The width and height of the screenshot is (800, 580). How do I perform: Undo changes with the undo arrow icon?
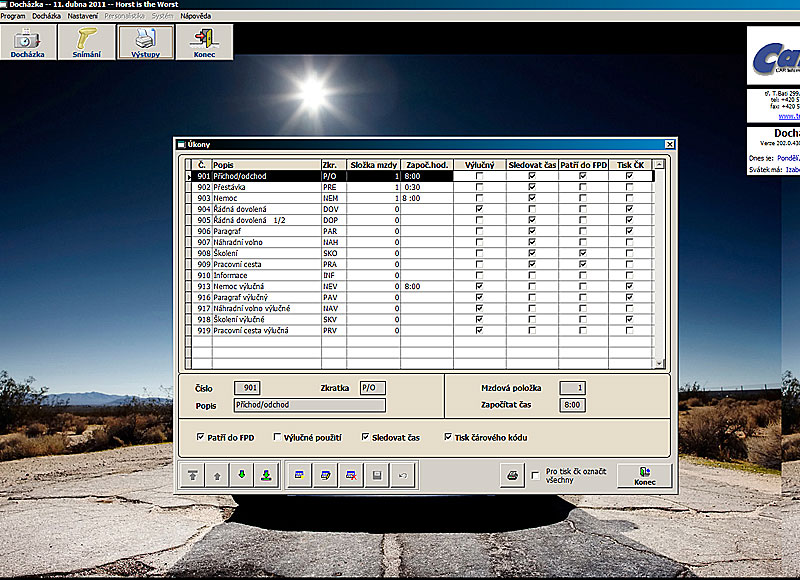pos(403,475)
